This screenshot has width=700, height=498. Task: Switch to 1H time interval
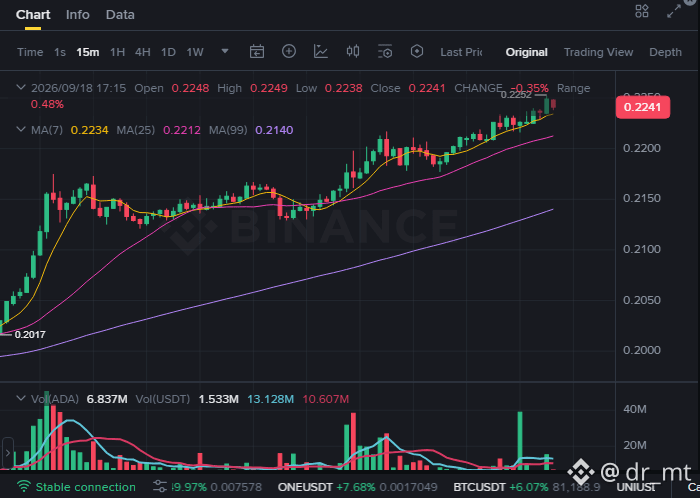point(117,52)
